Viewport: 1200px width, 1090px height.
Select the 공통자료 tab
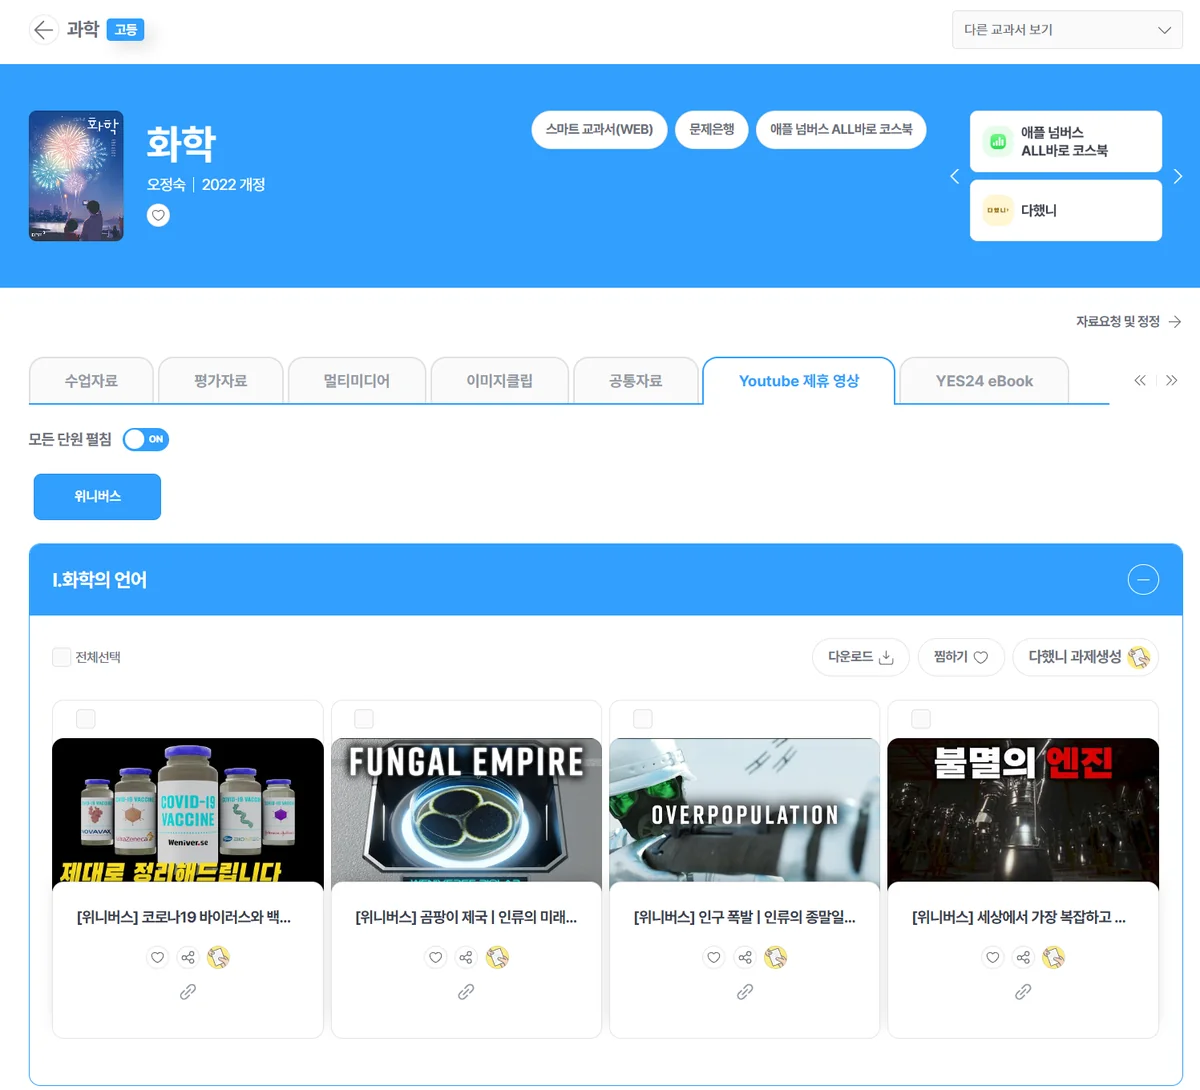click(x=636, y=381)
